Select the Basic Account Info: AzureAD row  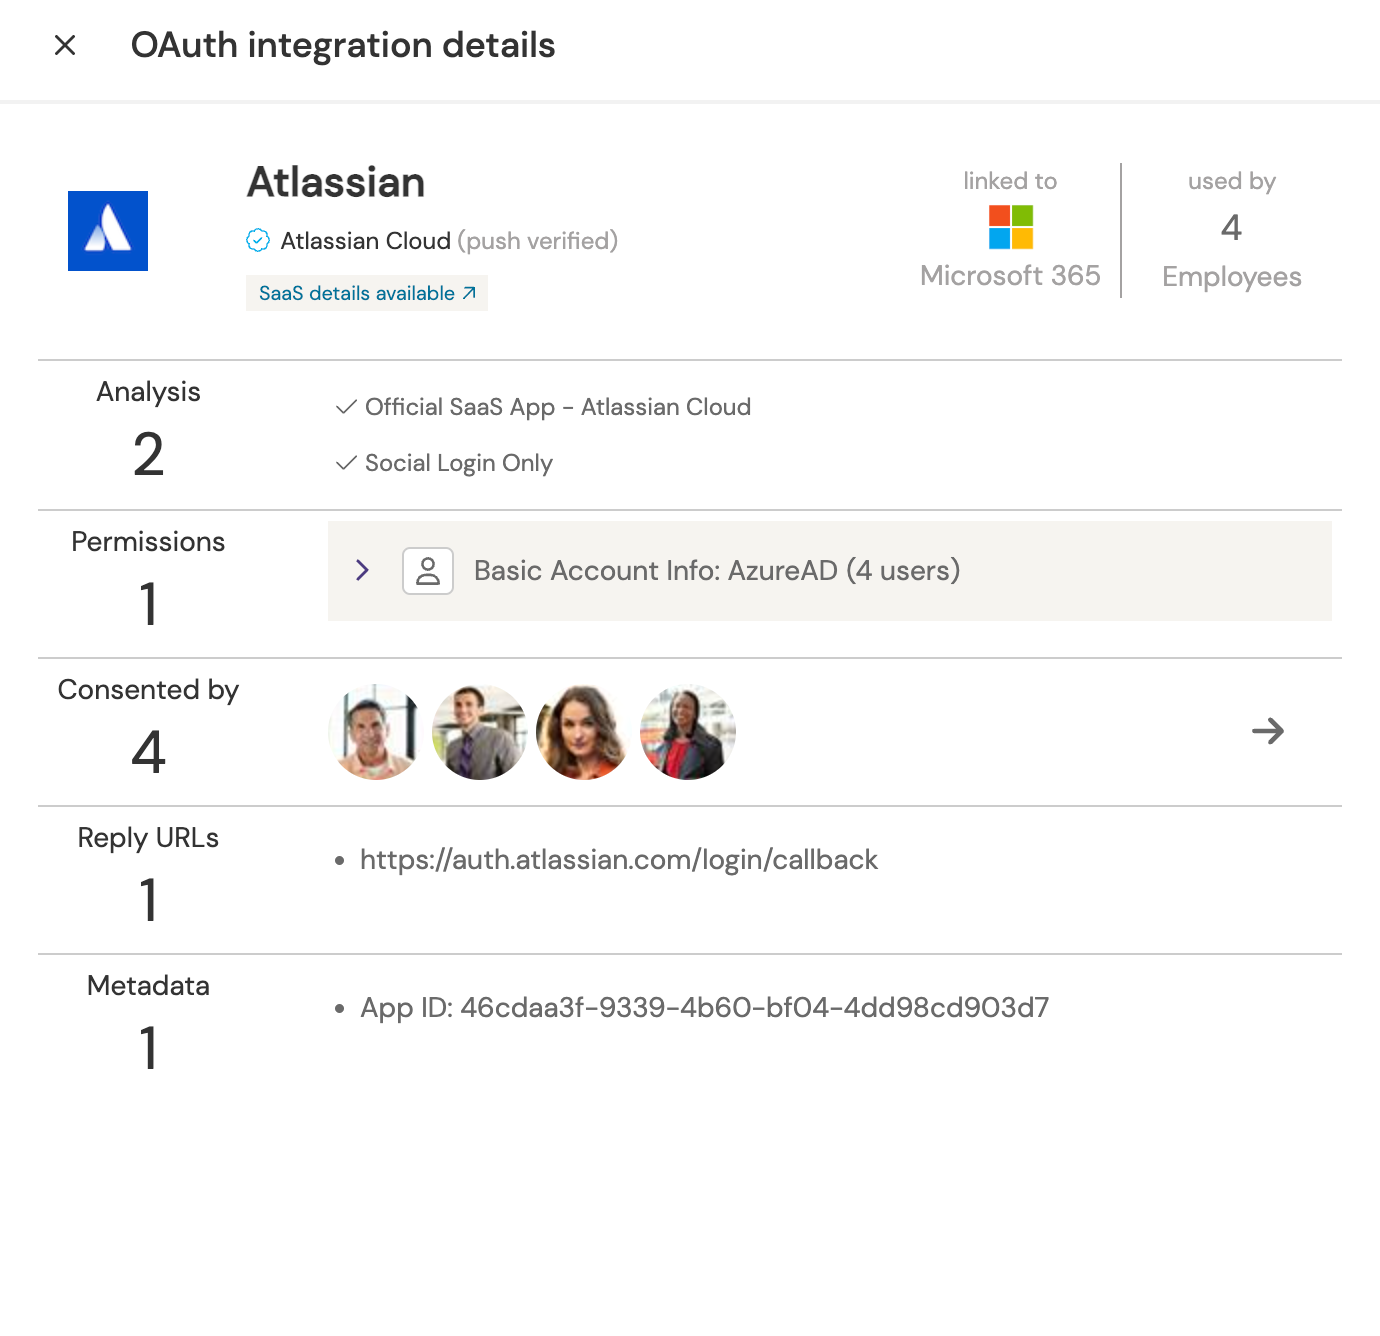tap(716, 570)
